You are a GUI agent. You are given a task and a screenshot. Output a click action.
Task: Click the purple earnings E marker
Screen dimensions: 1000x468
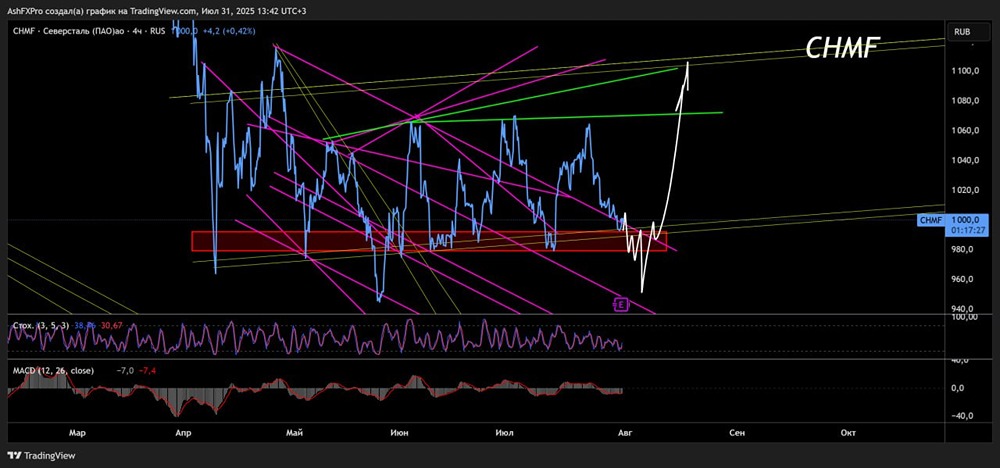(x=621, y=304)
